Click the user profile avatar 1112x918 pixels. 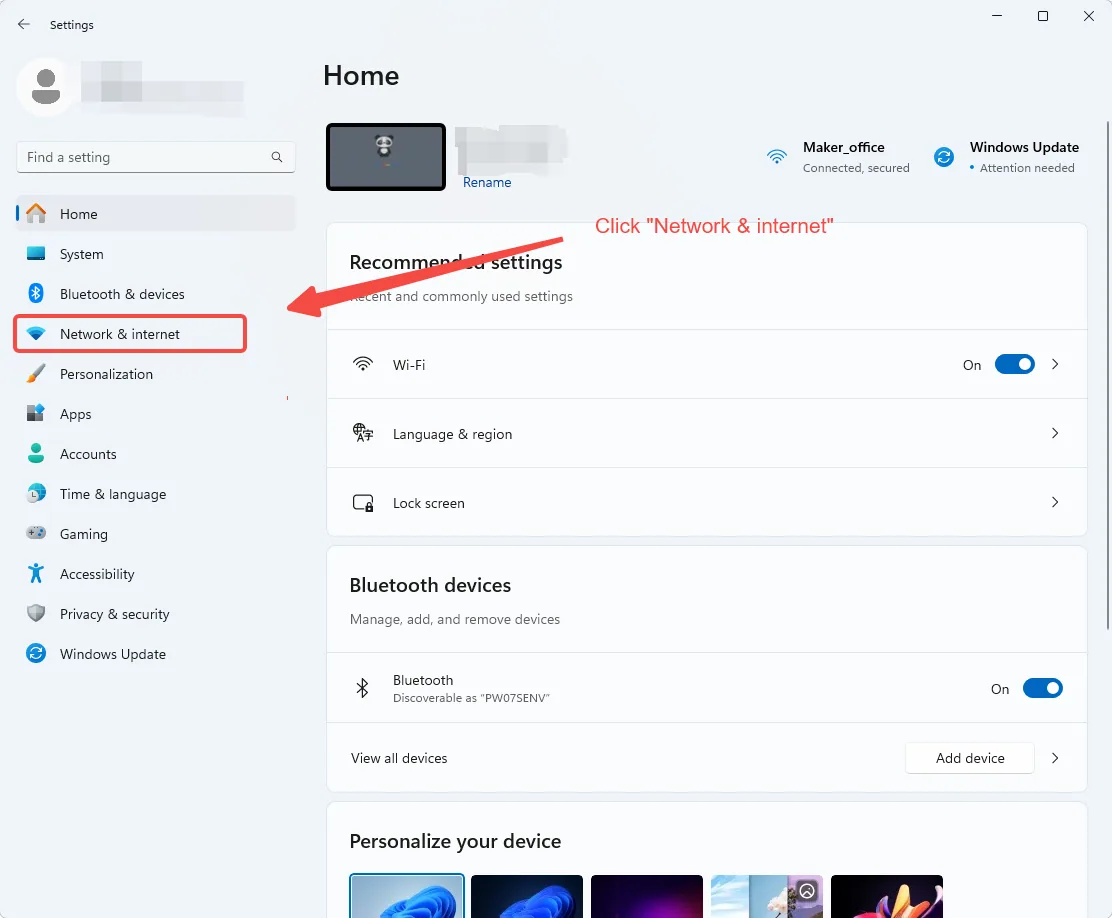pyautogui.click(x=45, y=87)
